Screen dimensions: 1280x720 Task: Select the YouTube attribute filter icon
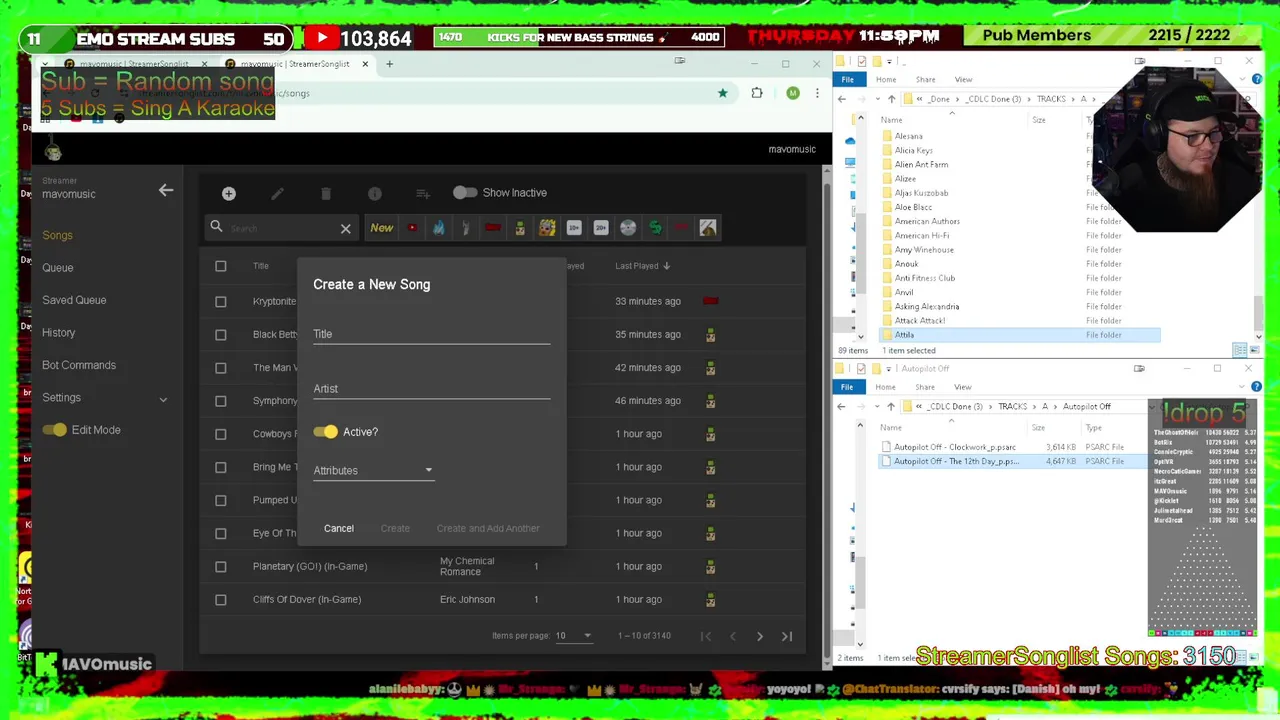click(412, 228)
